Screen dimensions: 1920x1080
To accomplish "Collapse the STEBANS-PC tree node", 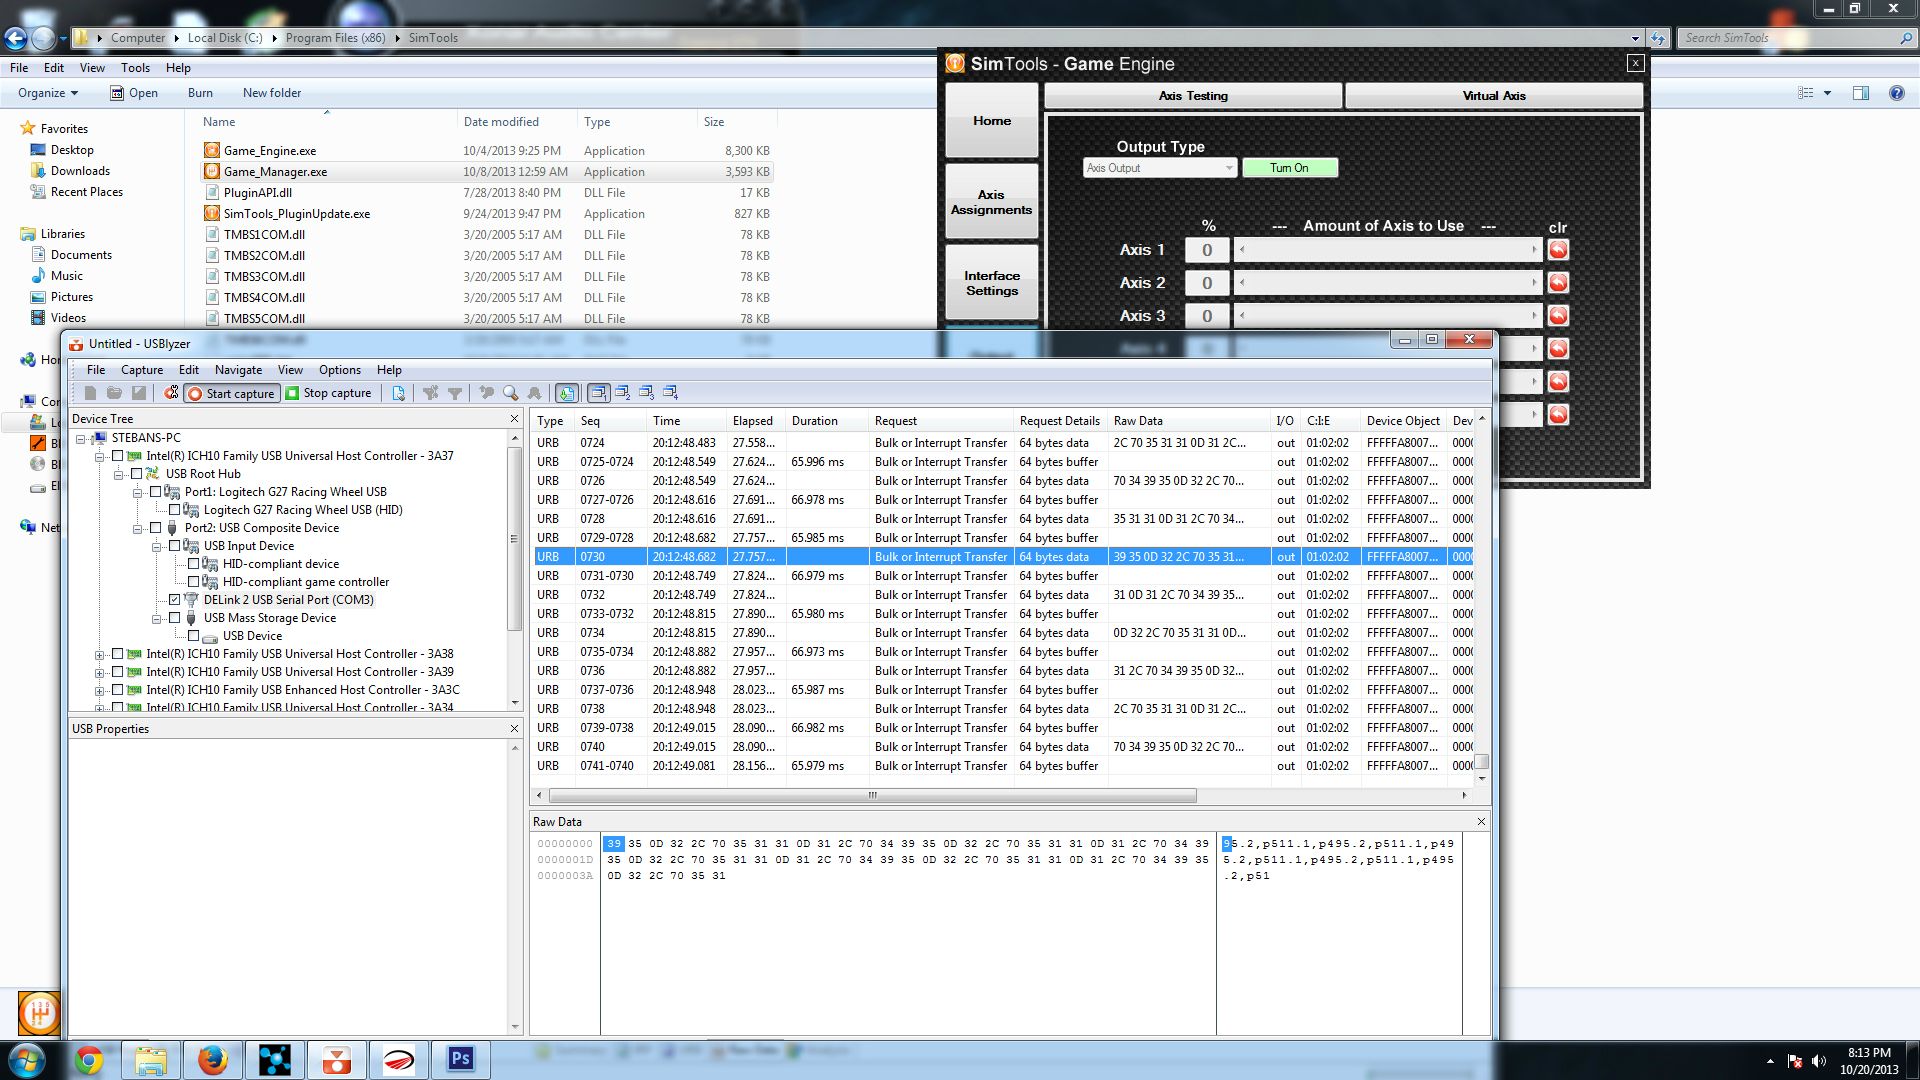I will tap(80, 438).
